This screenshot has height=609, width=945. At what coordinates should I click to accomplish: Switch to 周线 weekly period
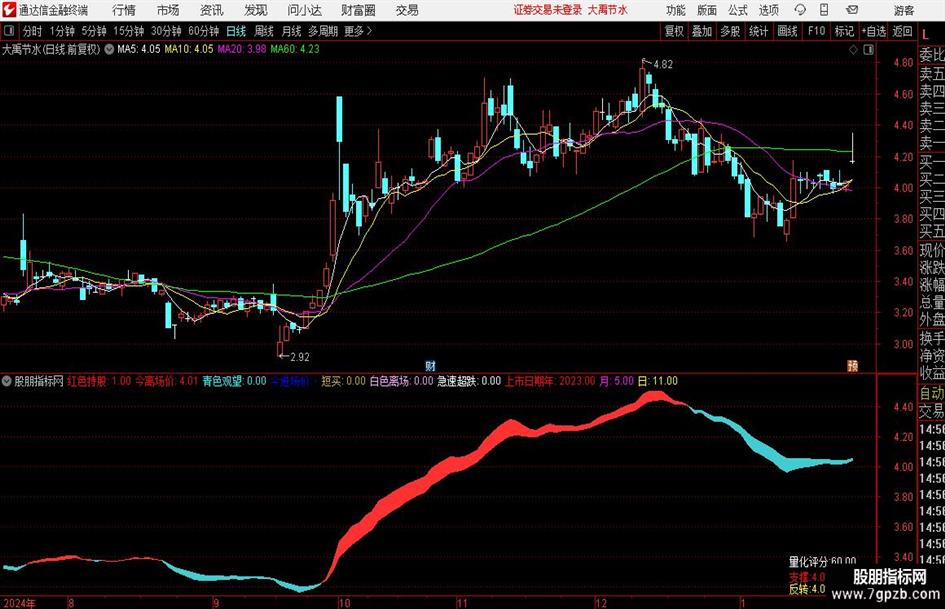(x=264, y=31)
